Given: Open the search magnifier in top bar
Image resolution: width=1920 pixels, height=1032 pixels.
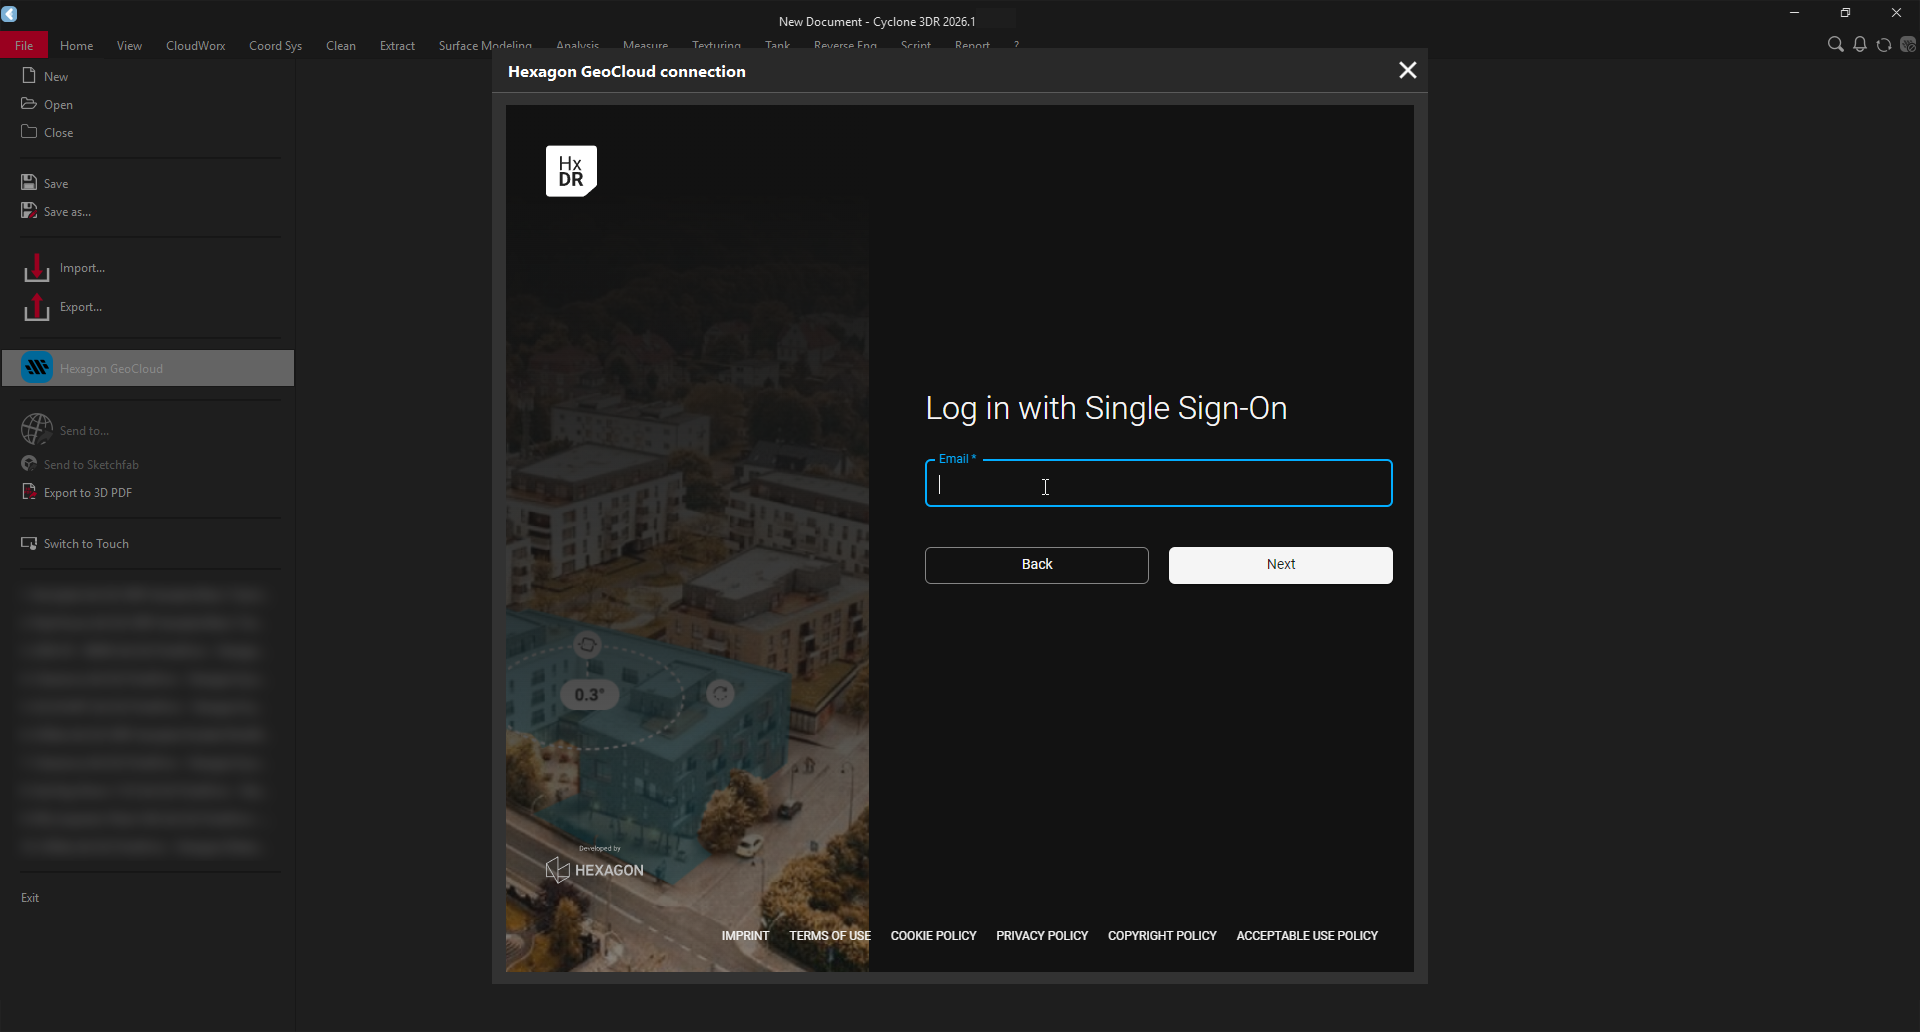Looking at the screenshot, I should (x=1835, y=45).
